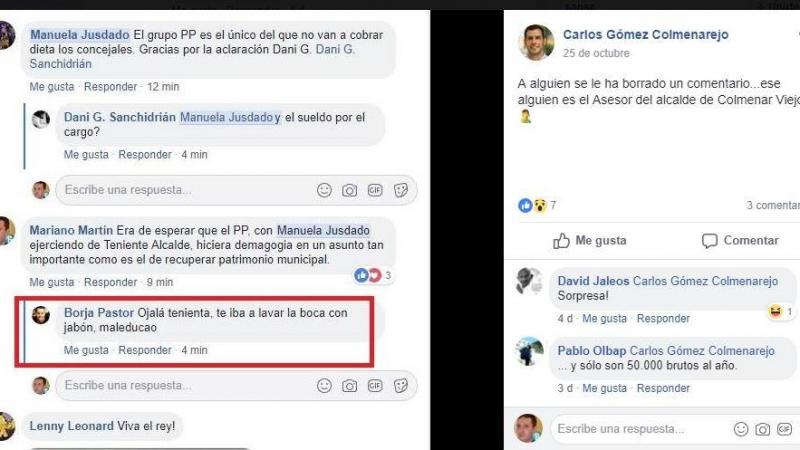View reactions on Carlos's post

[537, 206]
